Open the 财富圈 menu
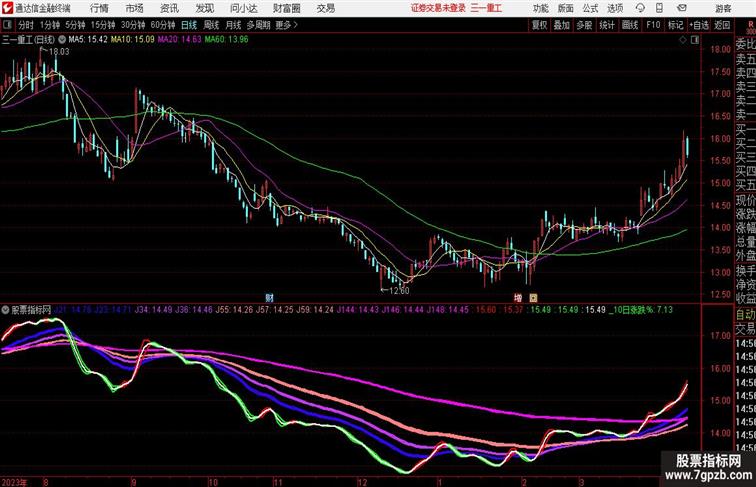 click(x=287, y=8)
